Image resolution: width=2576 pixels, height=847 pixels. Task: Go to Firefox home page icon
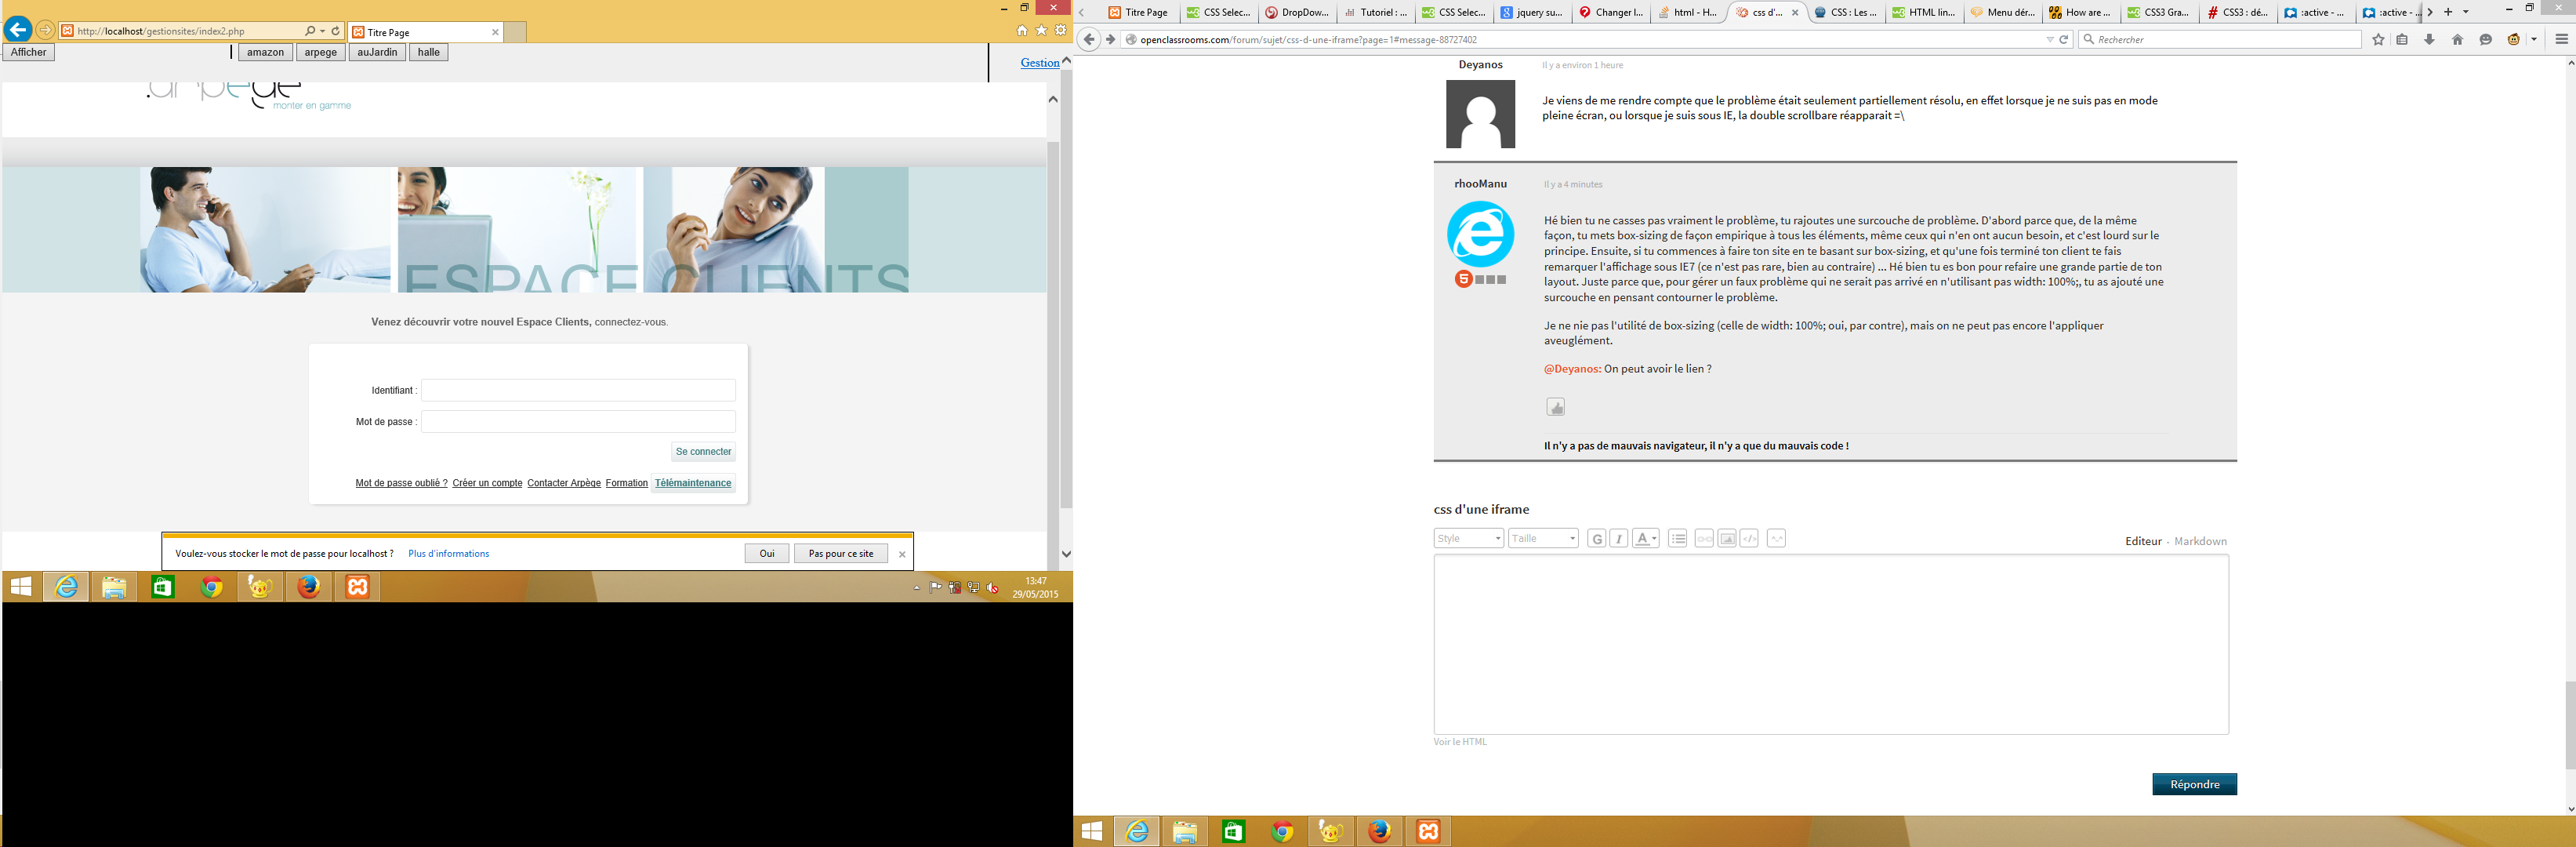pyautogui.click(x=2458, y=40)
